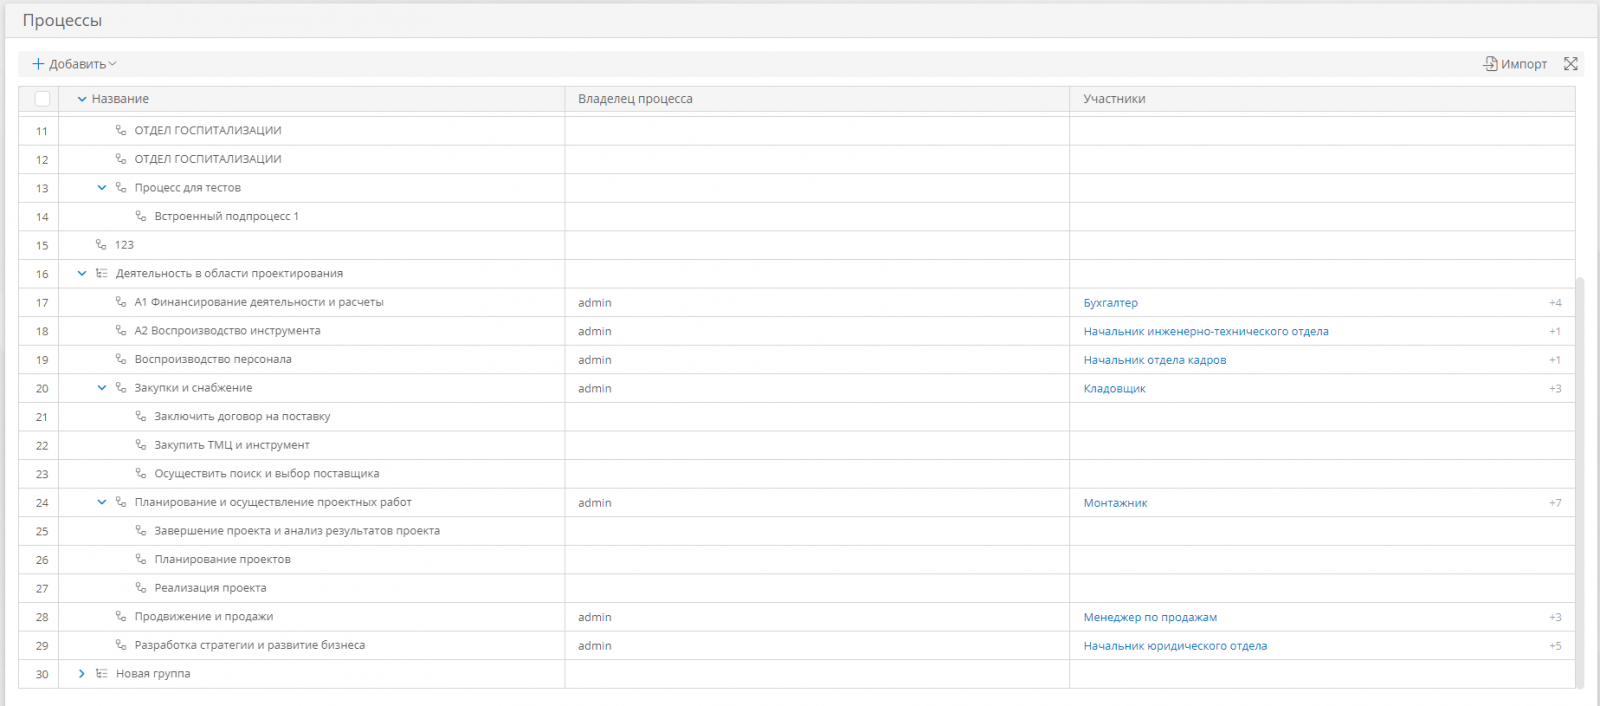Collapse the Процесс для тестов row
This screenshot has height=706, width=1600.
[101, 188]
